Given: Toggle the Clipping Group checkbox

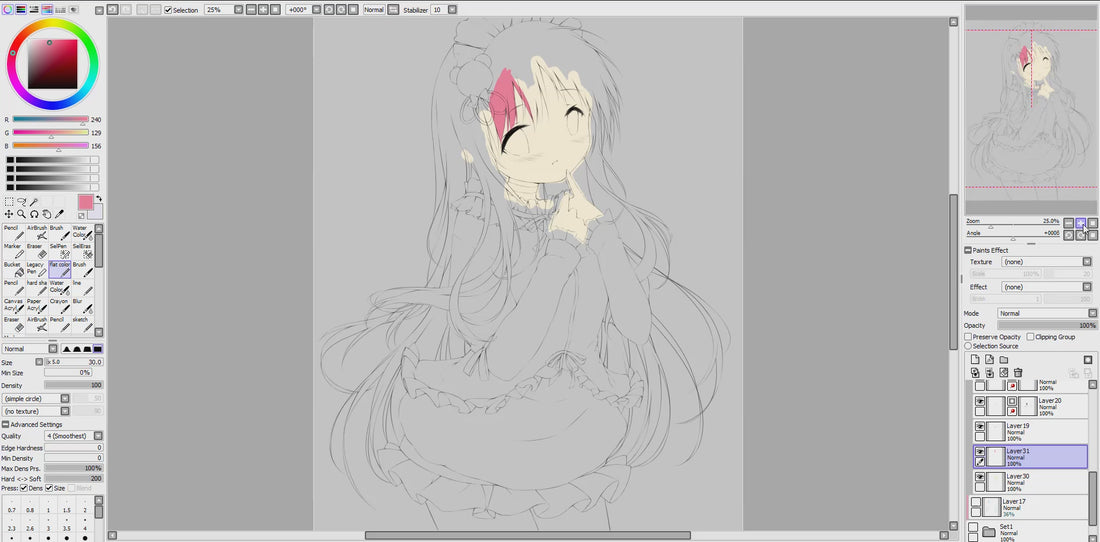Looking at the screenshot, I should [1030, 337].
